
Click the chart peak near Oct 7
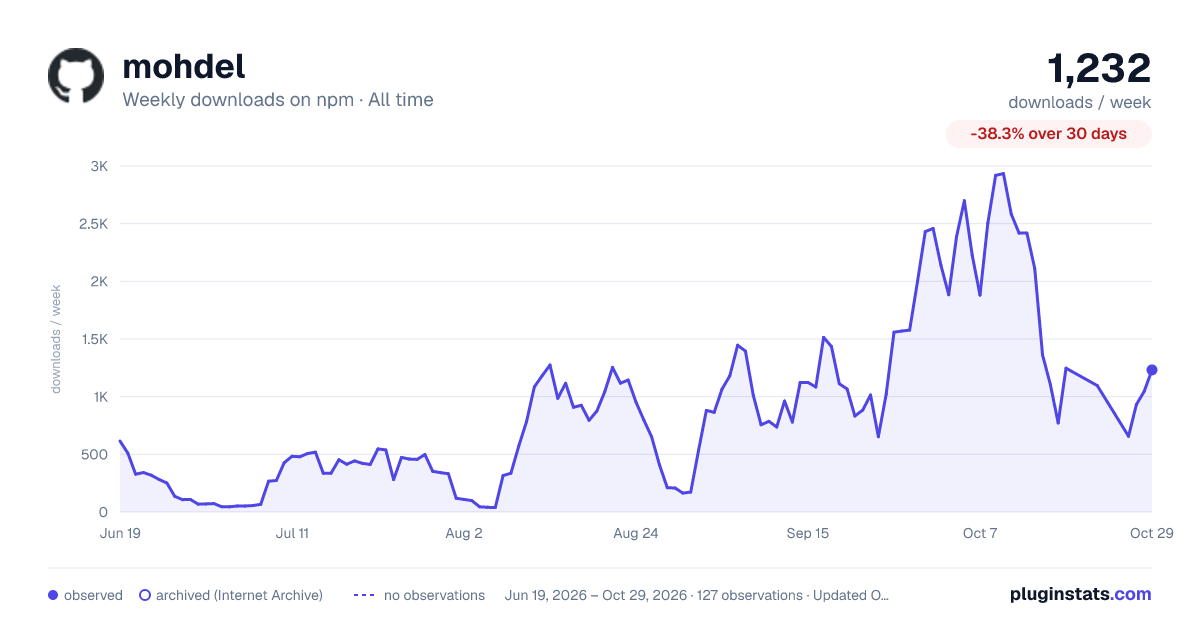coord(1003,174)
